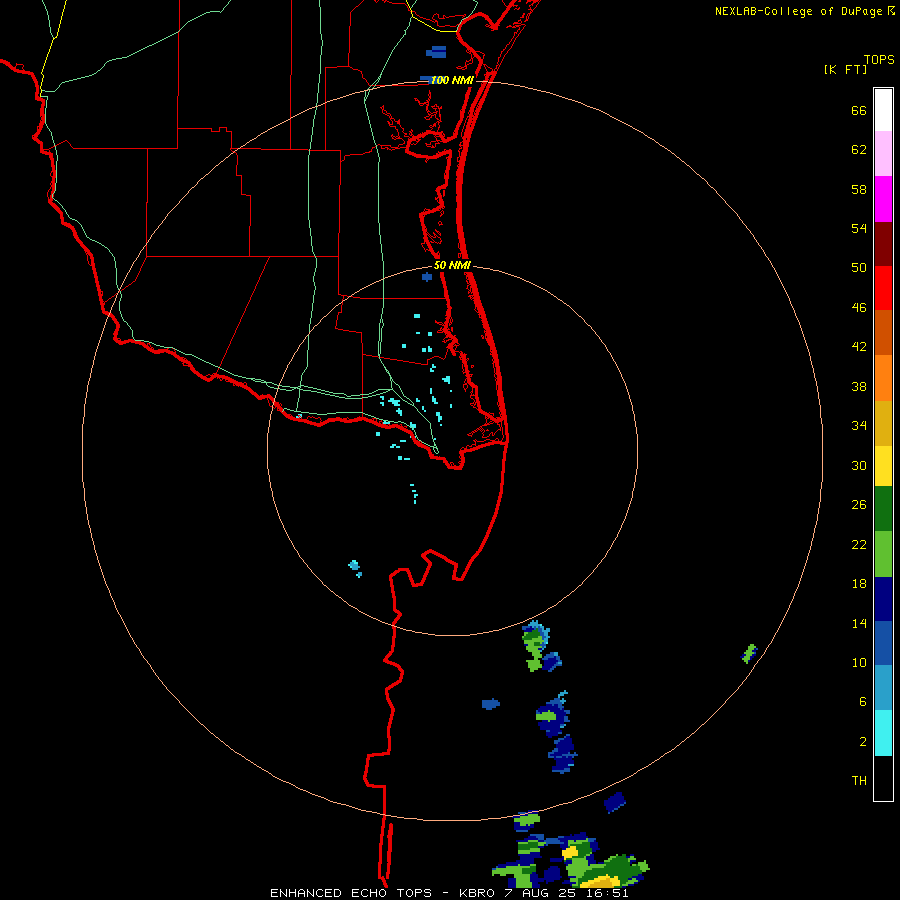Click the medium blue legend swatch
Viewport: 900px width, 900px height.
883,643
